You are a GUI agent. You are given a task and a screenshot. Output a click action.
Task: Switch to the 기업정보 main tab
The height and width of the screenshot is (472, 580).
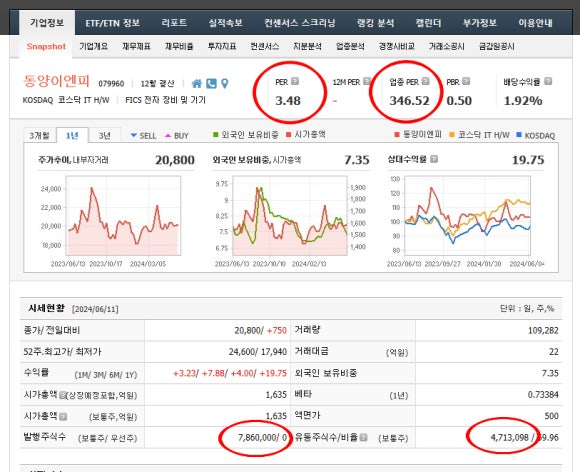click(47, 23)
